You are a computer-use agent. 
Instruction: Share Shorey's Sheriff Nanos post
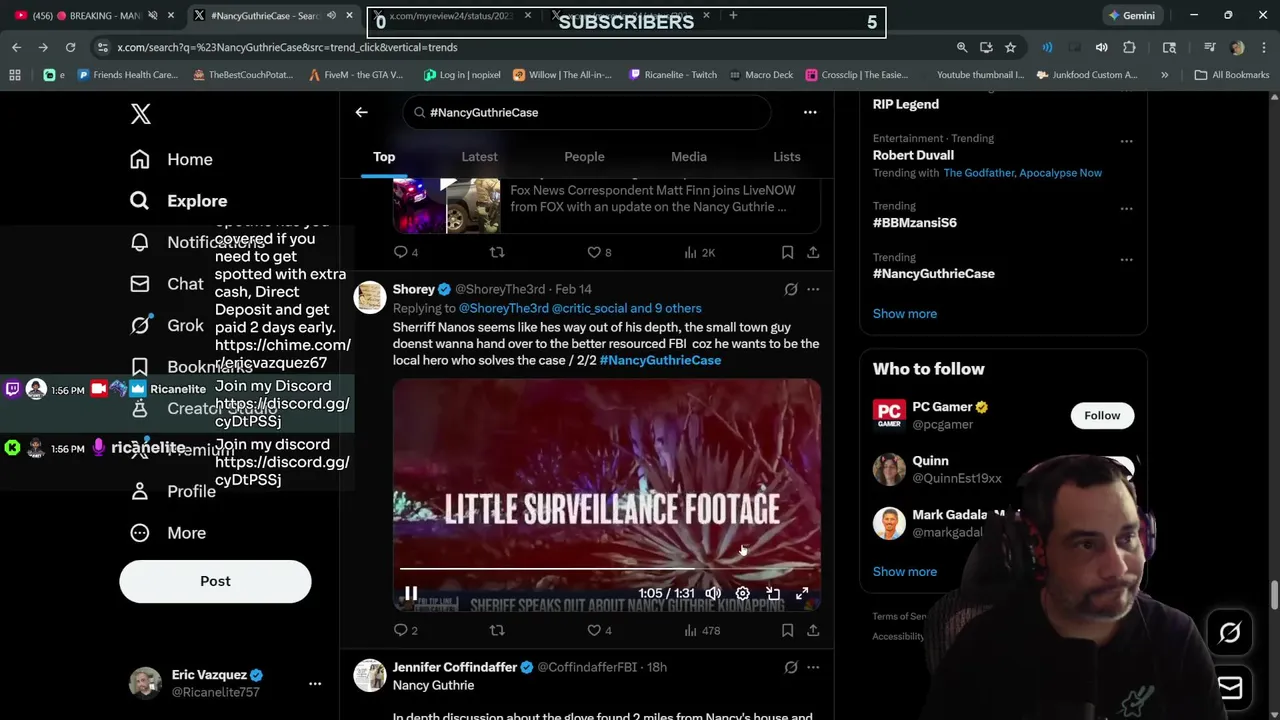click(x=813, y=630)
